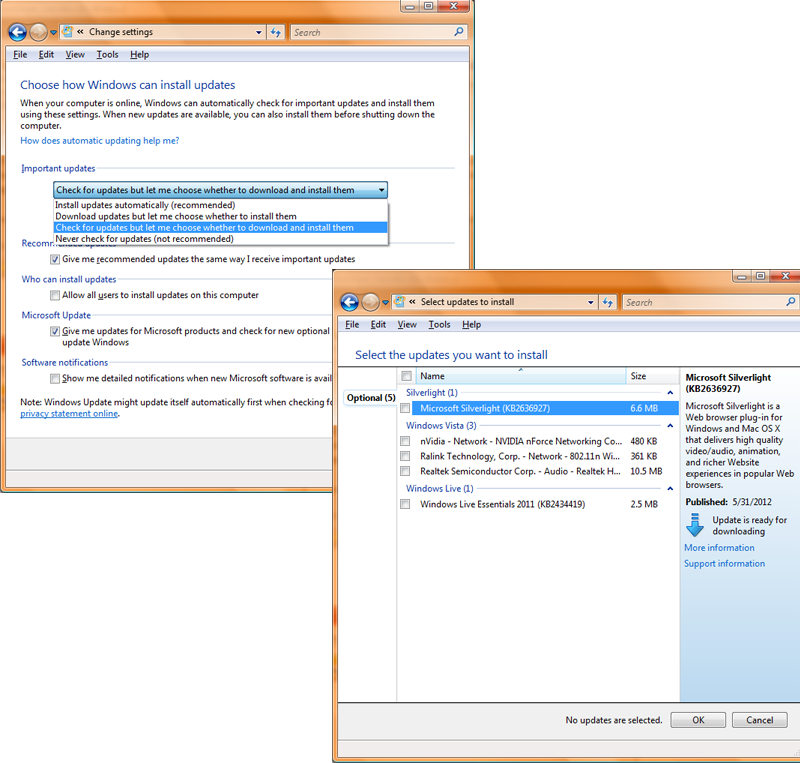Toggle Give me updates for Microsoft products checkbox
This screenshot has height=763, width=800.
[x=55, y=331]
